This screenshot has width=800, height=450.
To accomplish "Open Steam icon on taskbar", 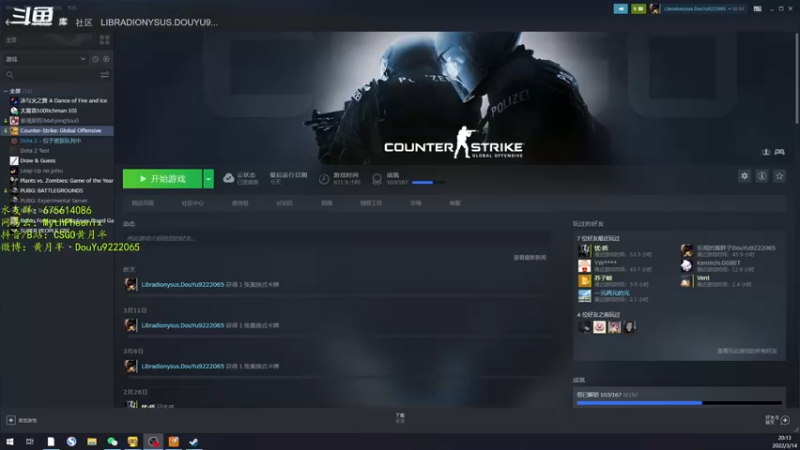I will click(194, 442).
